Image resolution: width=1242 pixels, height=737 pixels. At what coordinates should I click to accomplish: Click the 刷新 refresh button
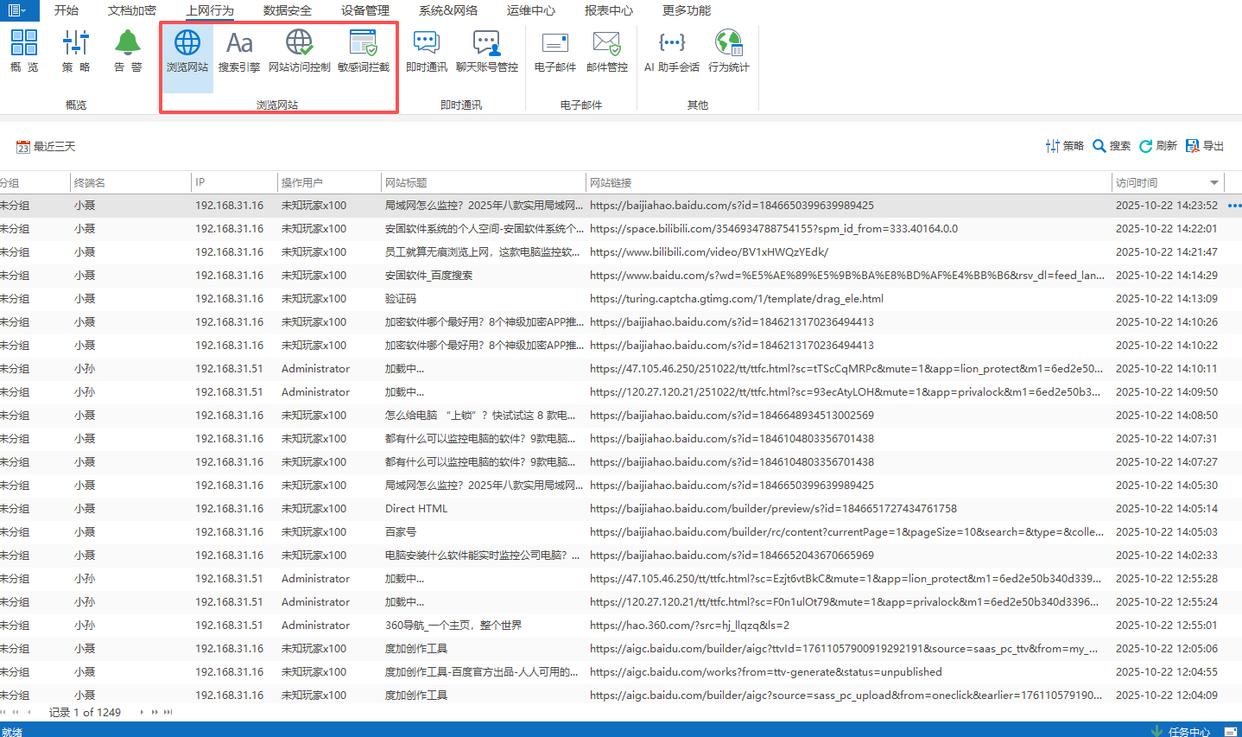[x=1157, y=146]
